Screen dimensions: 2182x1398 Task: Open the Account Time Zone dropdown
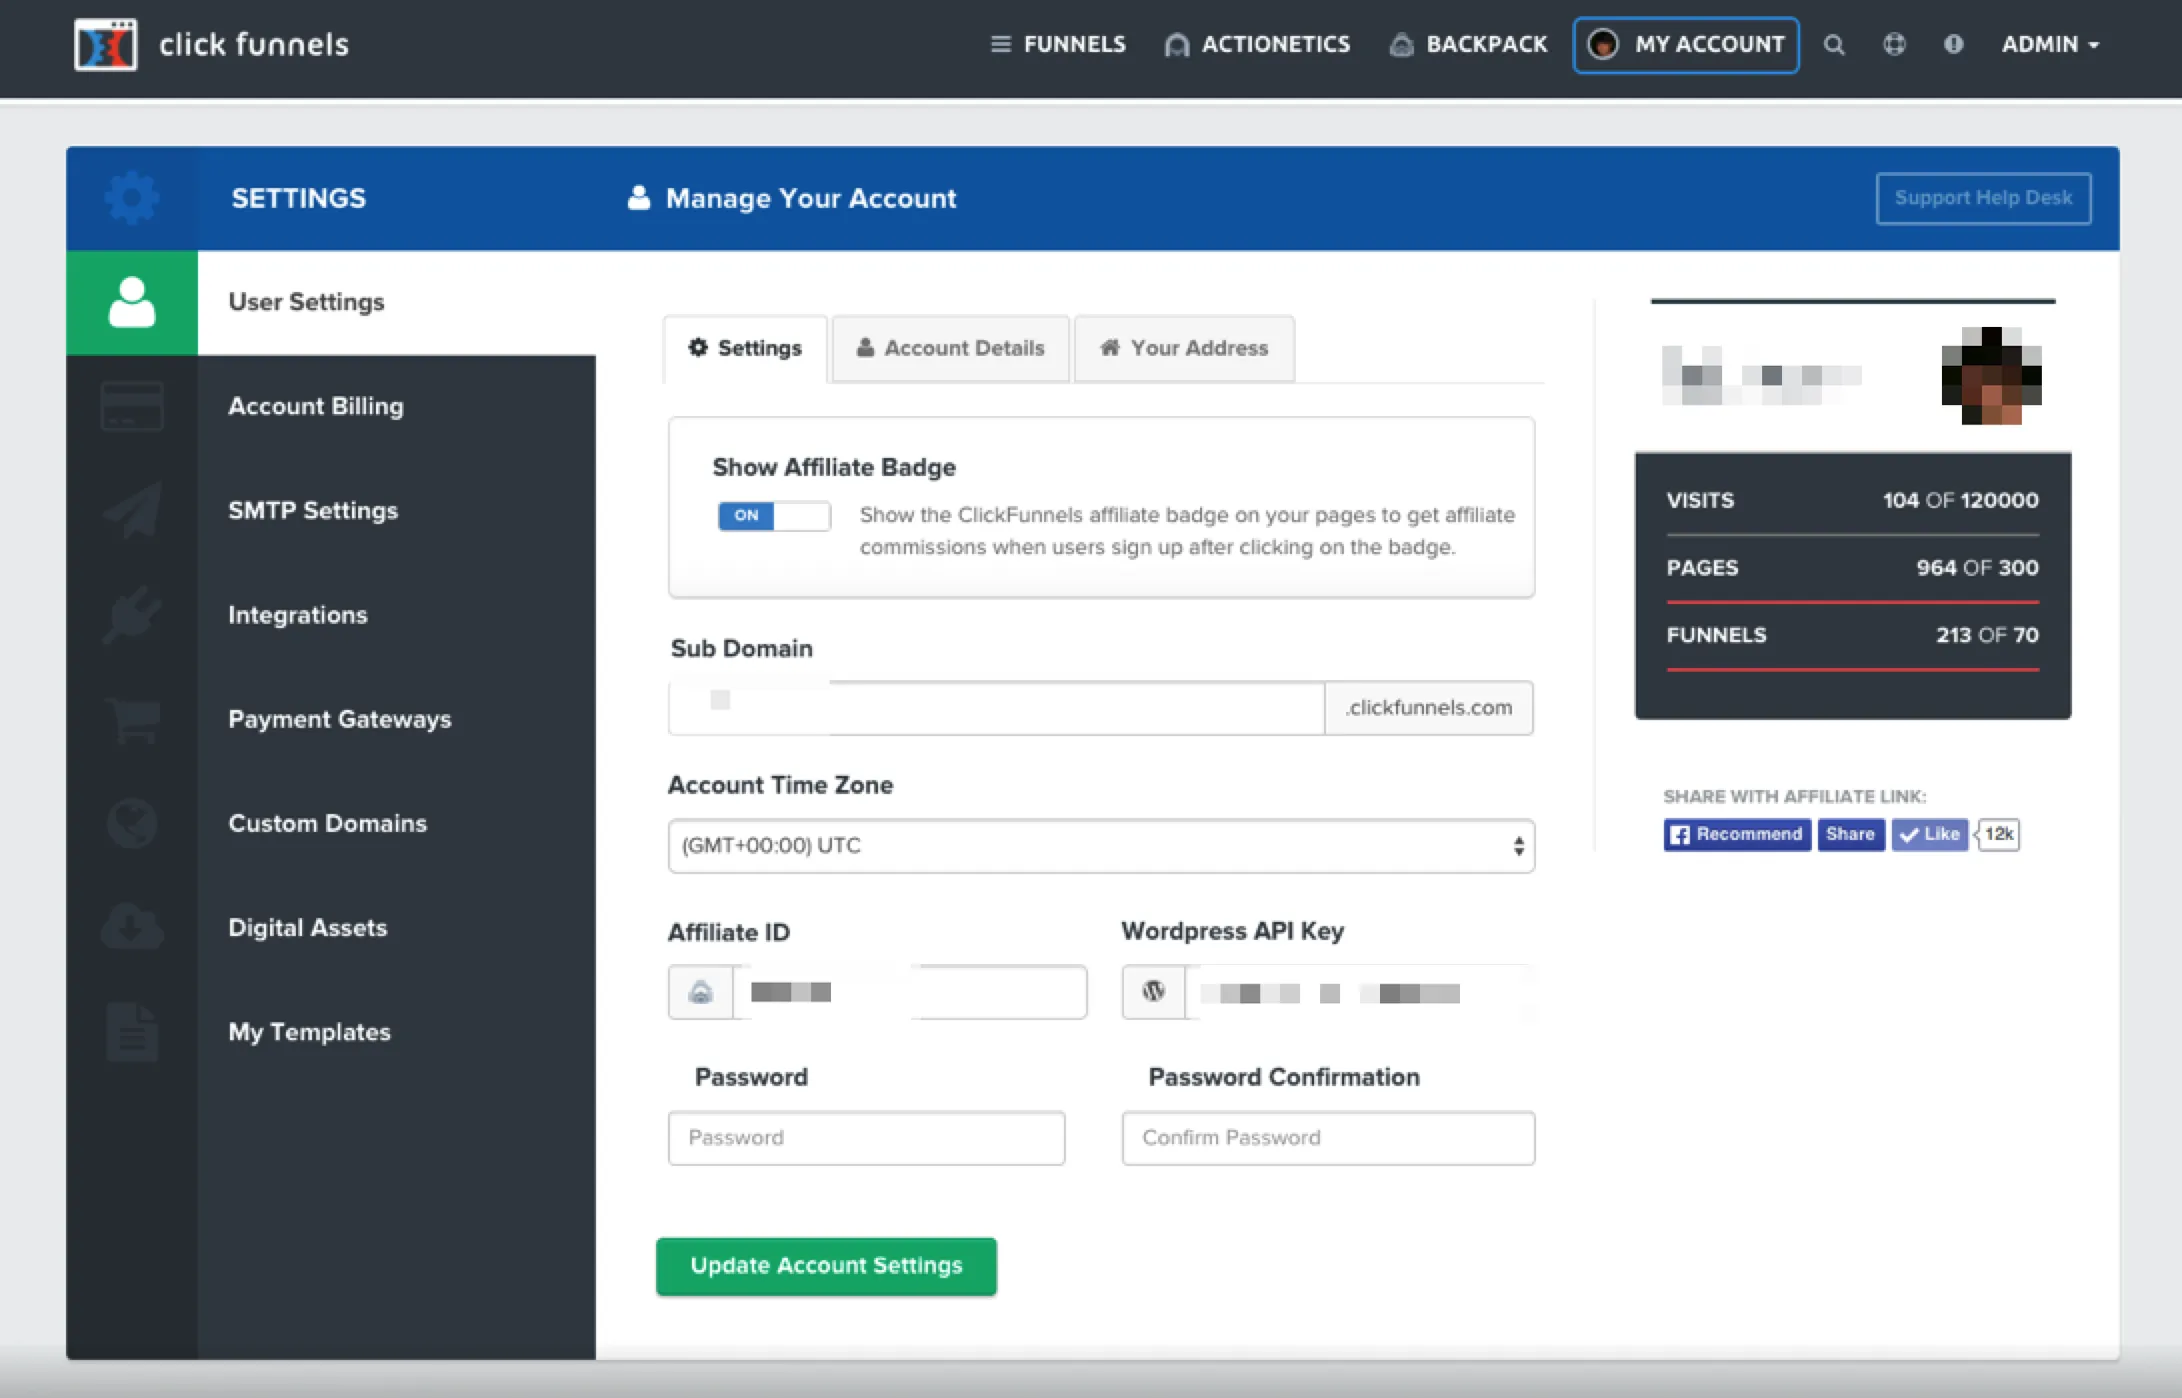[1100, 845]
